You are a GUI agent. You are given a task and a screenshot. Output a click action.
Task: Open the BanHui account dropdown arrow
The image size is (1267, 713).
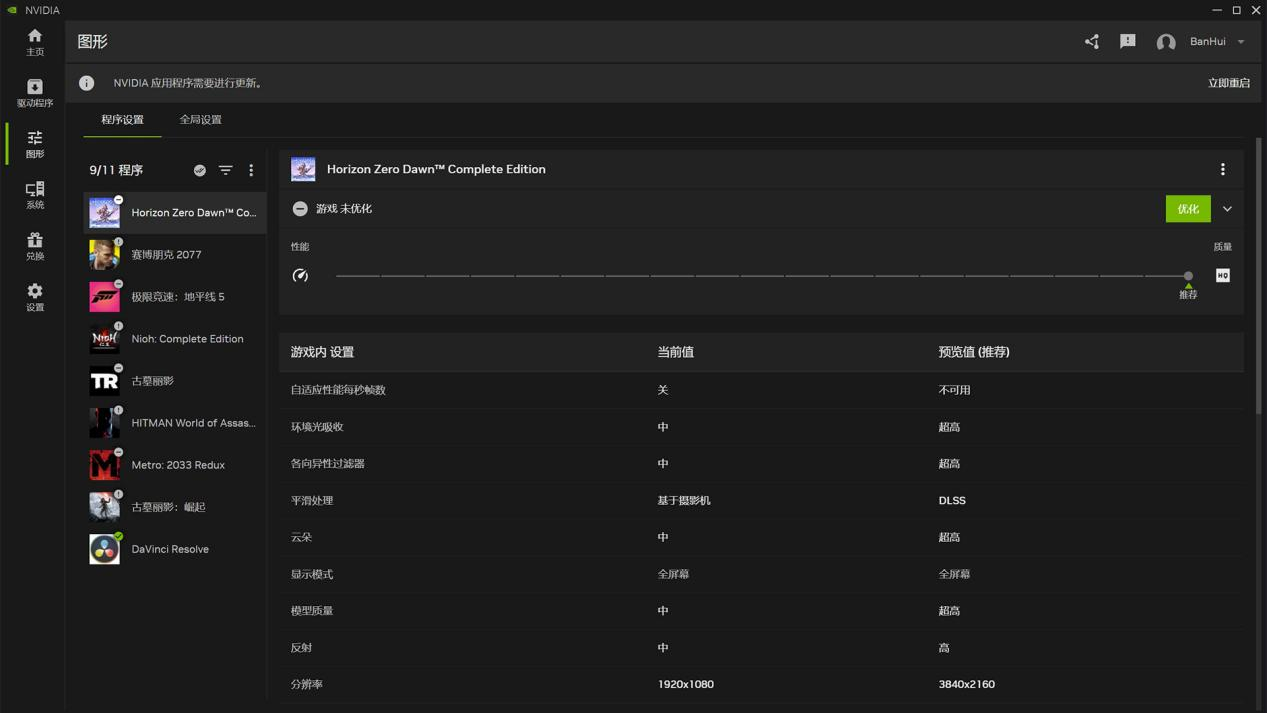coord(1241,42)
